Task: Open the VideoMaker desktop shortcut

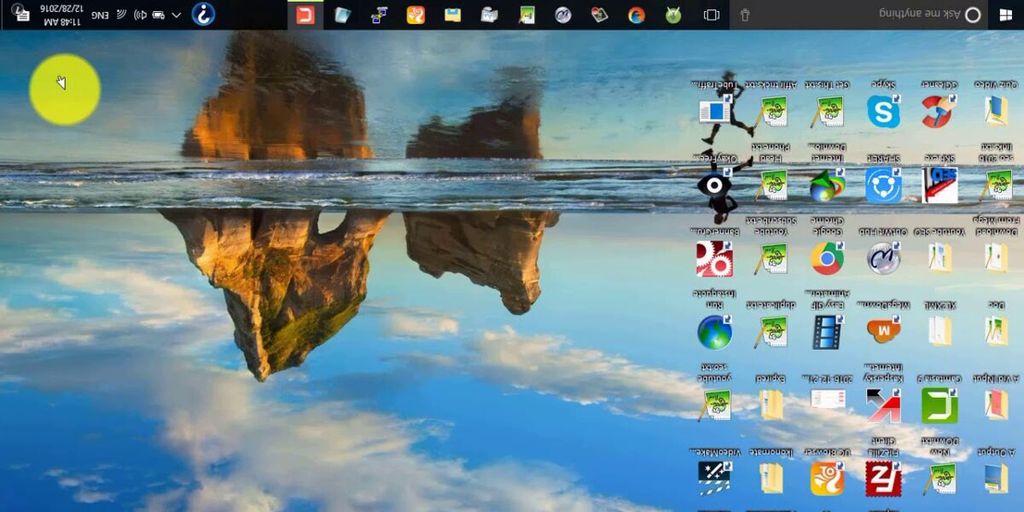Action: [x=714, y=479]
